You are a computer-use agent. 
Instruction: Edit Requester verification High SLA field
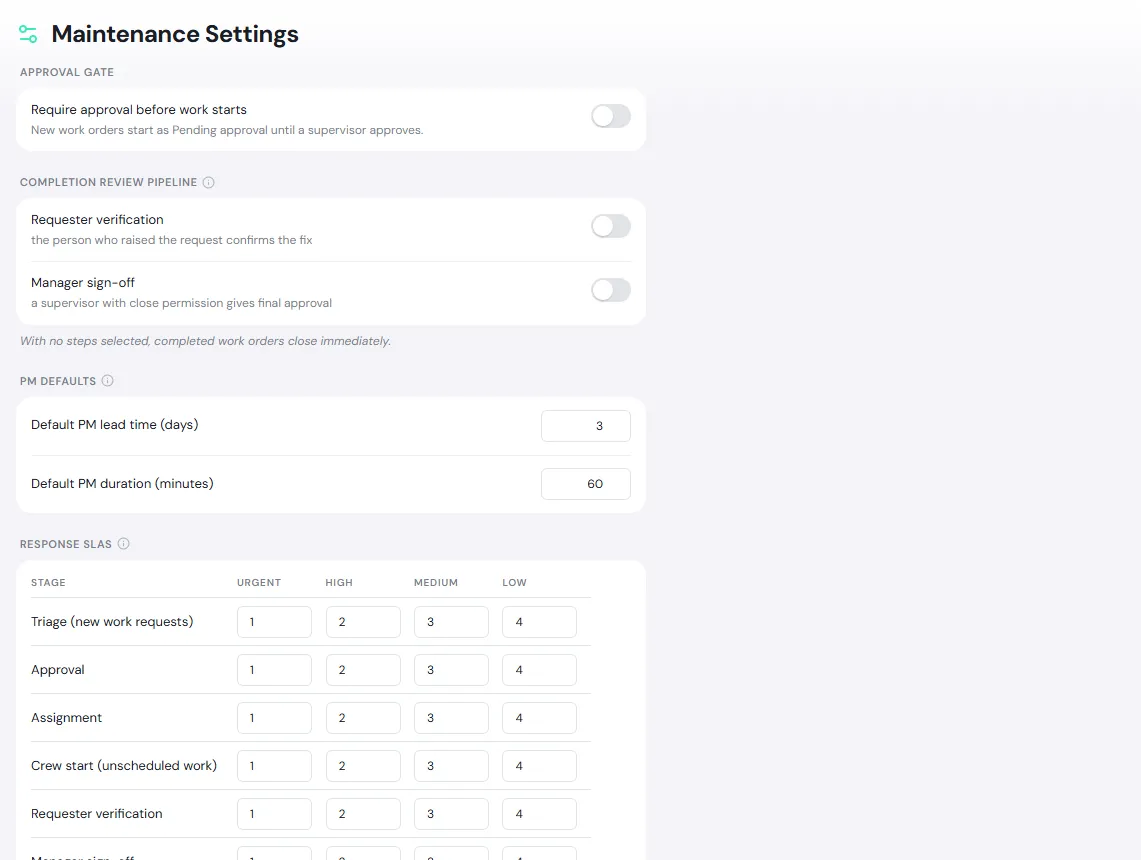tap(363, 814)
